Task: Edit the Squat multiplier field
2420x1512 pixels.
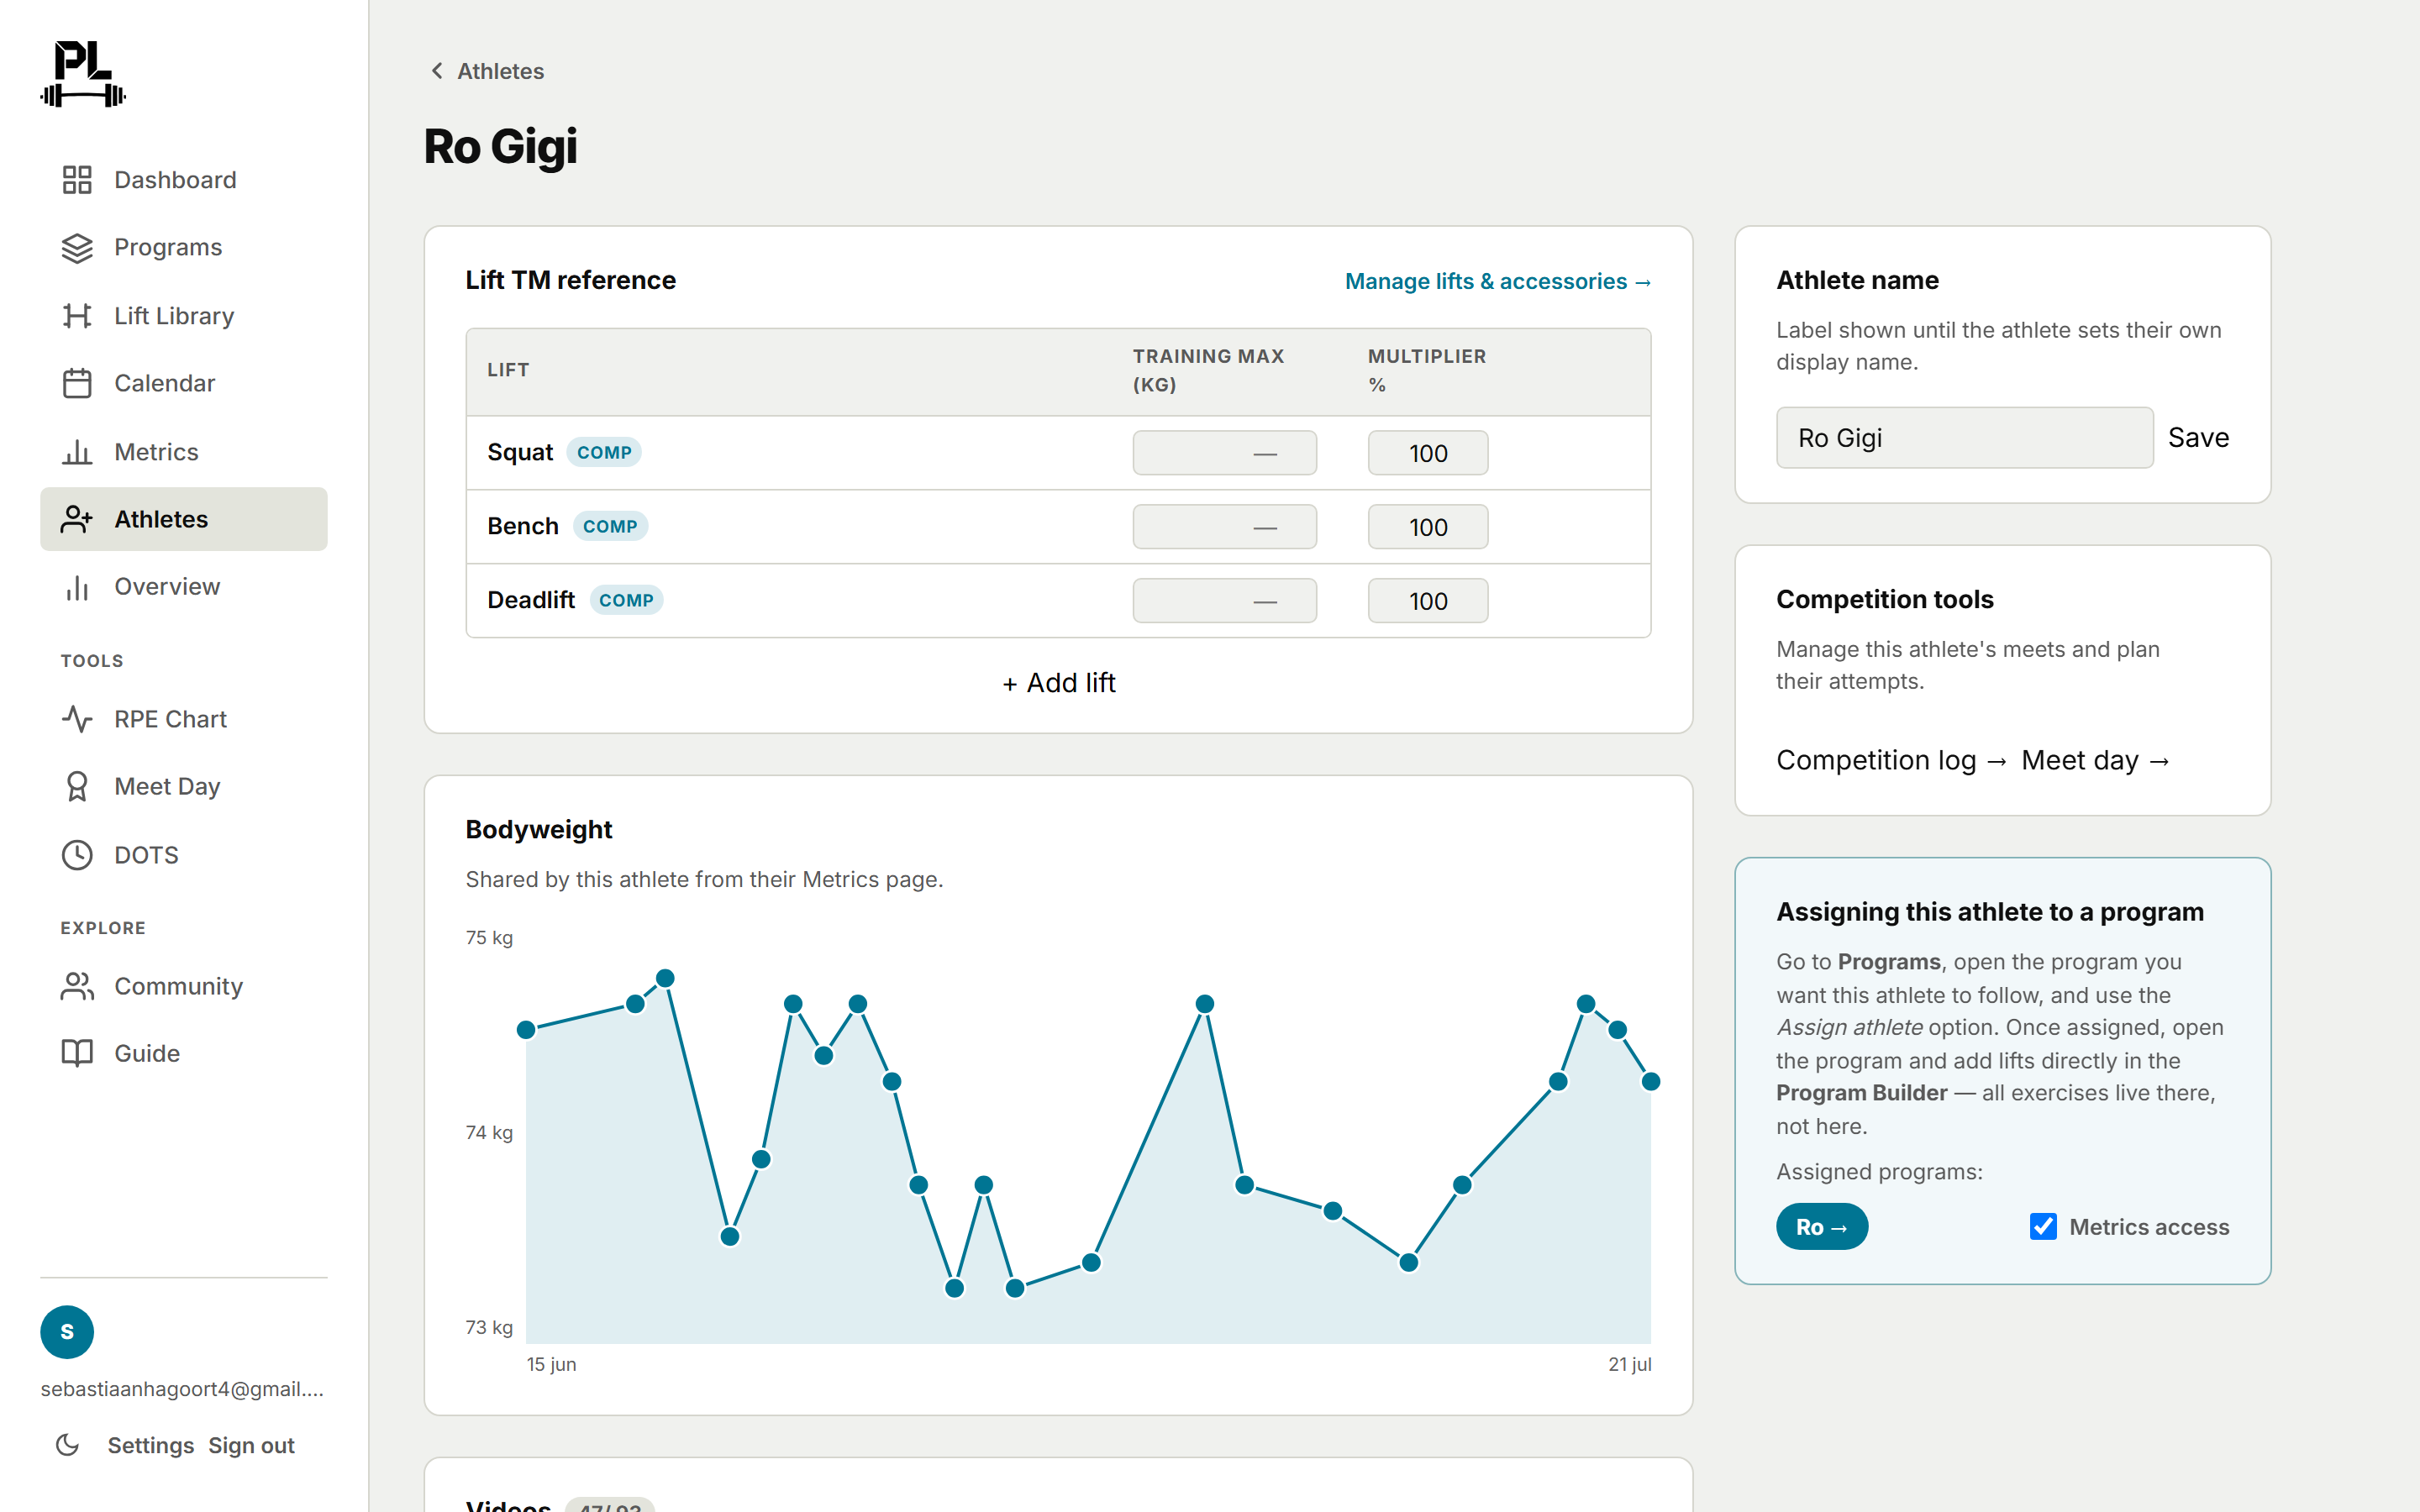Action: (x=1427, y=454)
